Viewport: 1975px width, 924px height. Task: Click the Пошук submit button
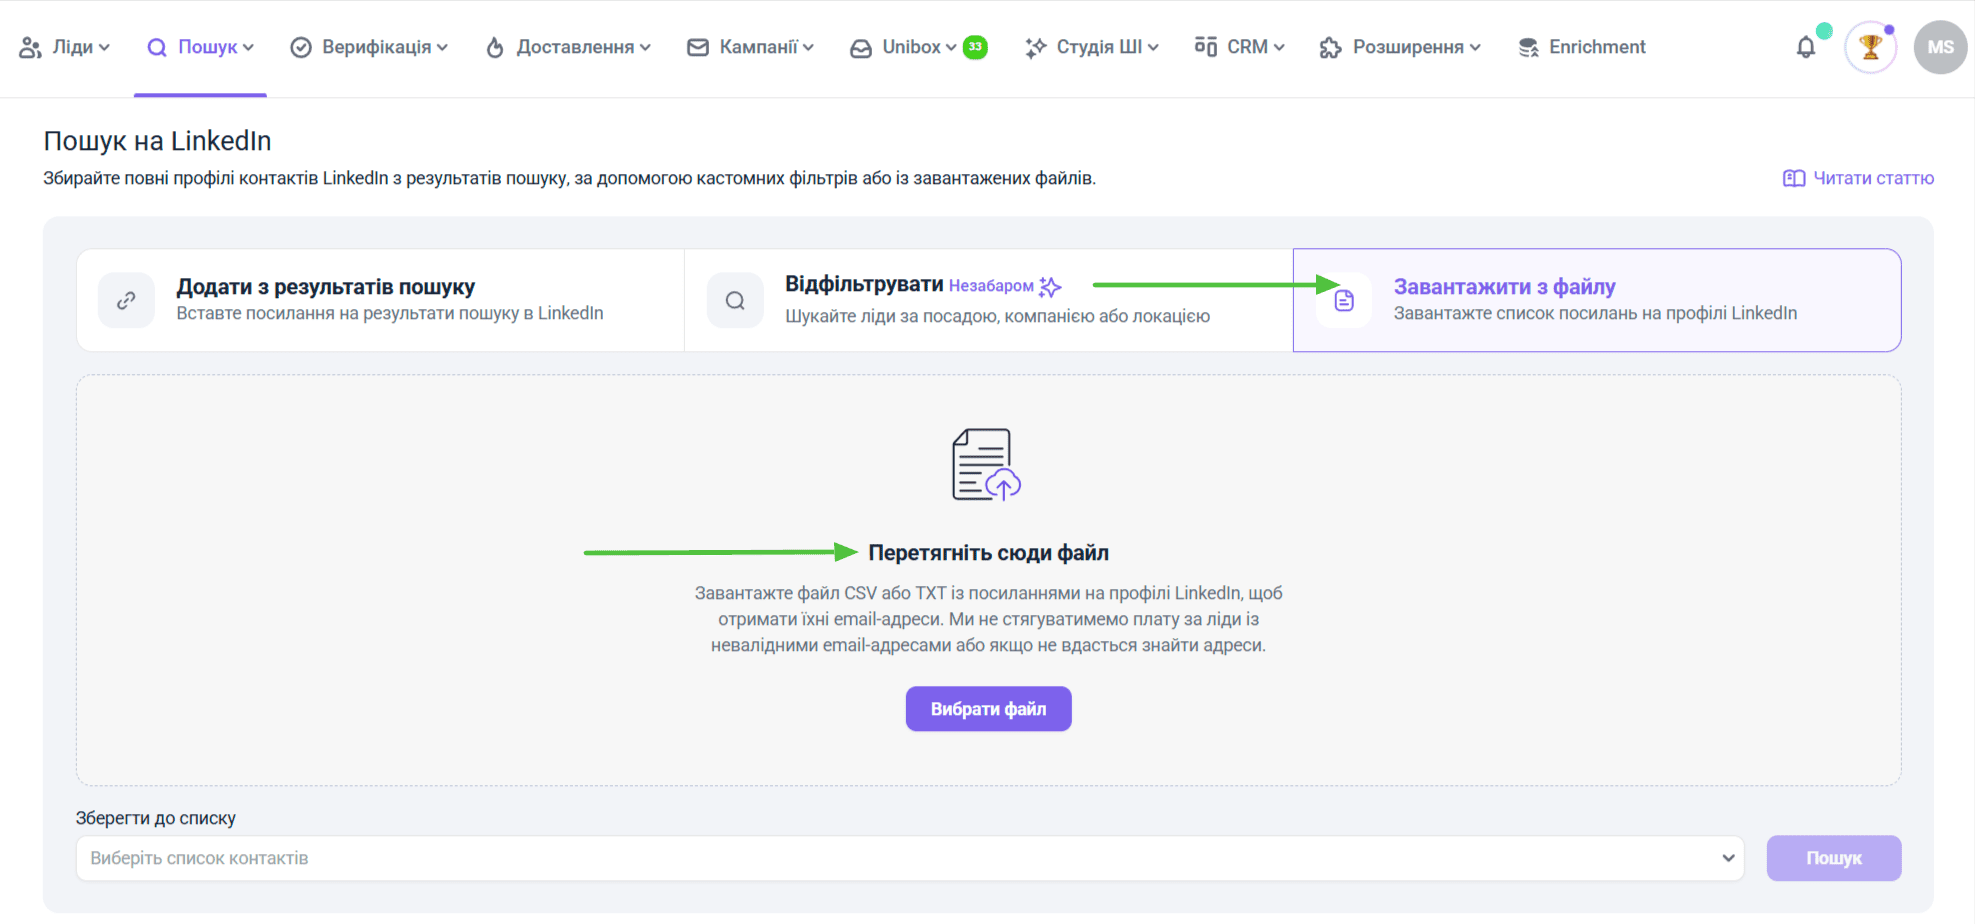point(1833,858)
